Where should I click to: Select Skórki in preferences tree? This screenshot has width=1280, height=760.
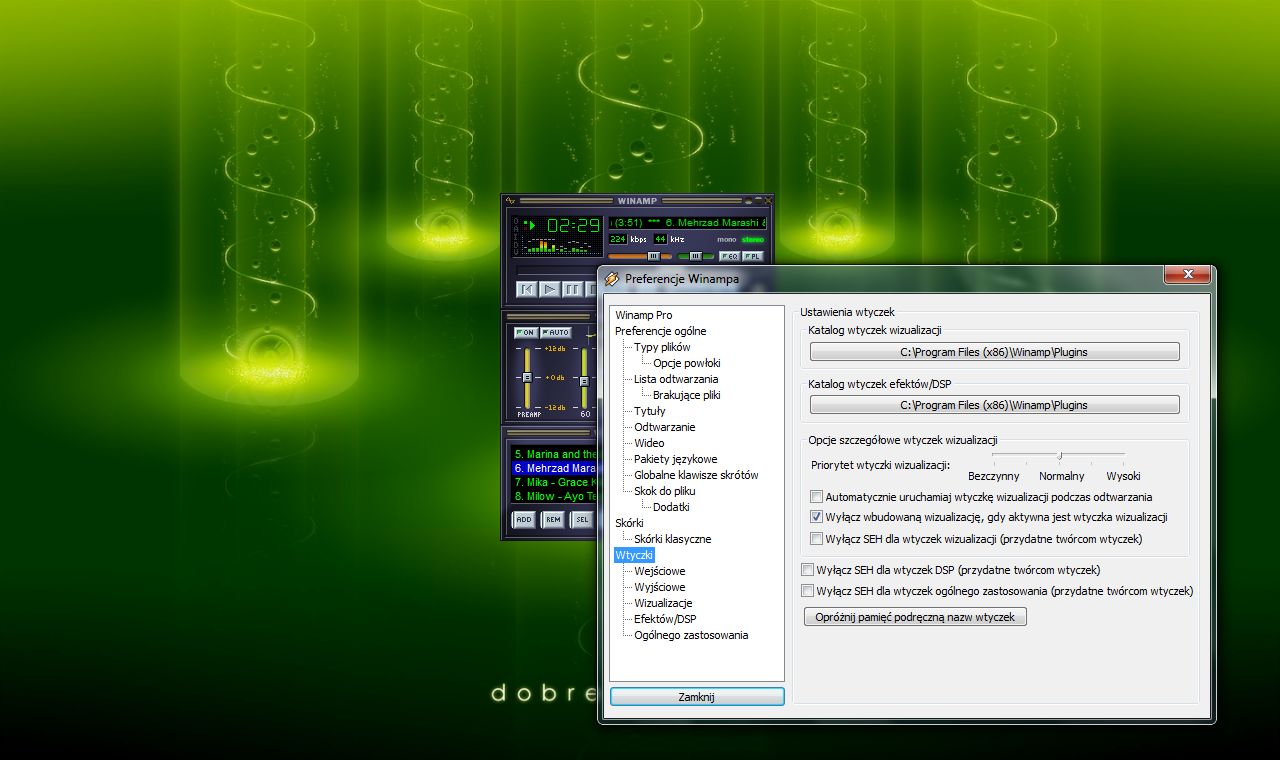(x=629, y=523)
